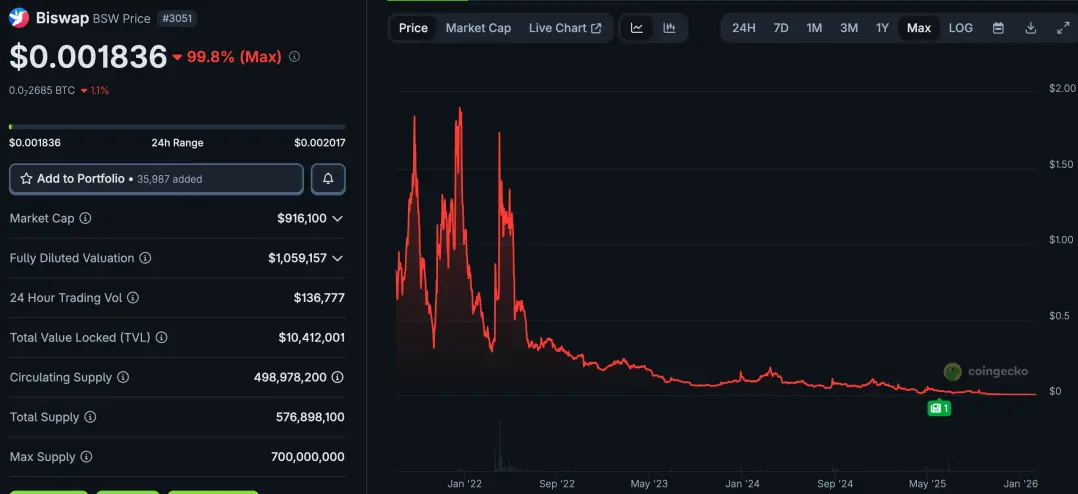Toggle the LOG scale option

(960, 28)
